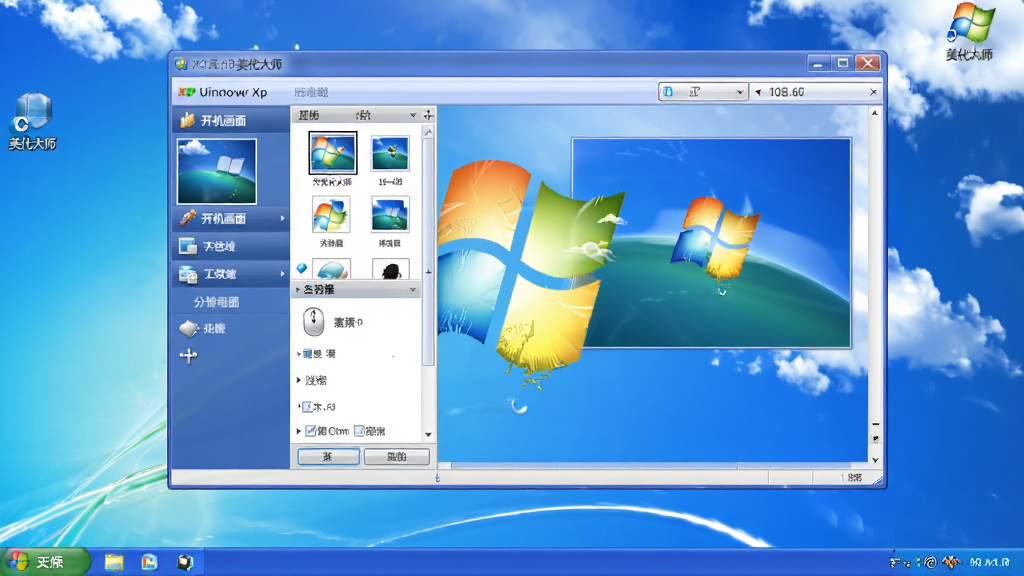Click the clock text in system tray

tap(990, 562)
